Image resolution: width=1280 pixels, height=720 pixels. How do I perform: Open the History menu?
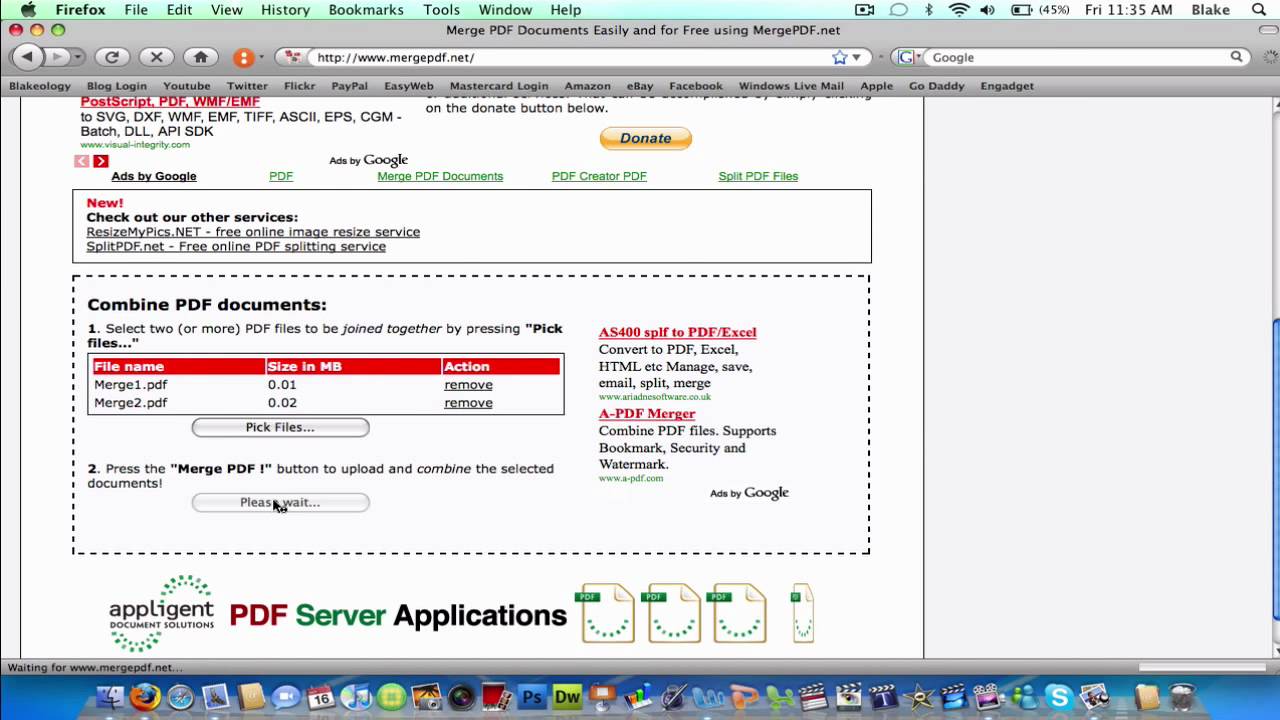coord(285,10)
